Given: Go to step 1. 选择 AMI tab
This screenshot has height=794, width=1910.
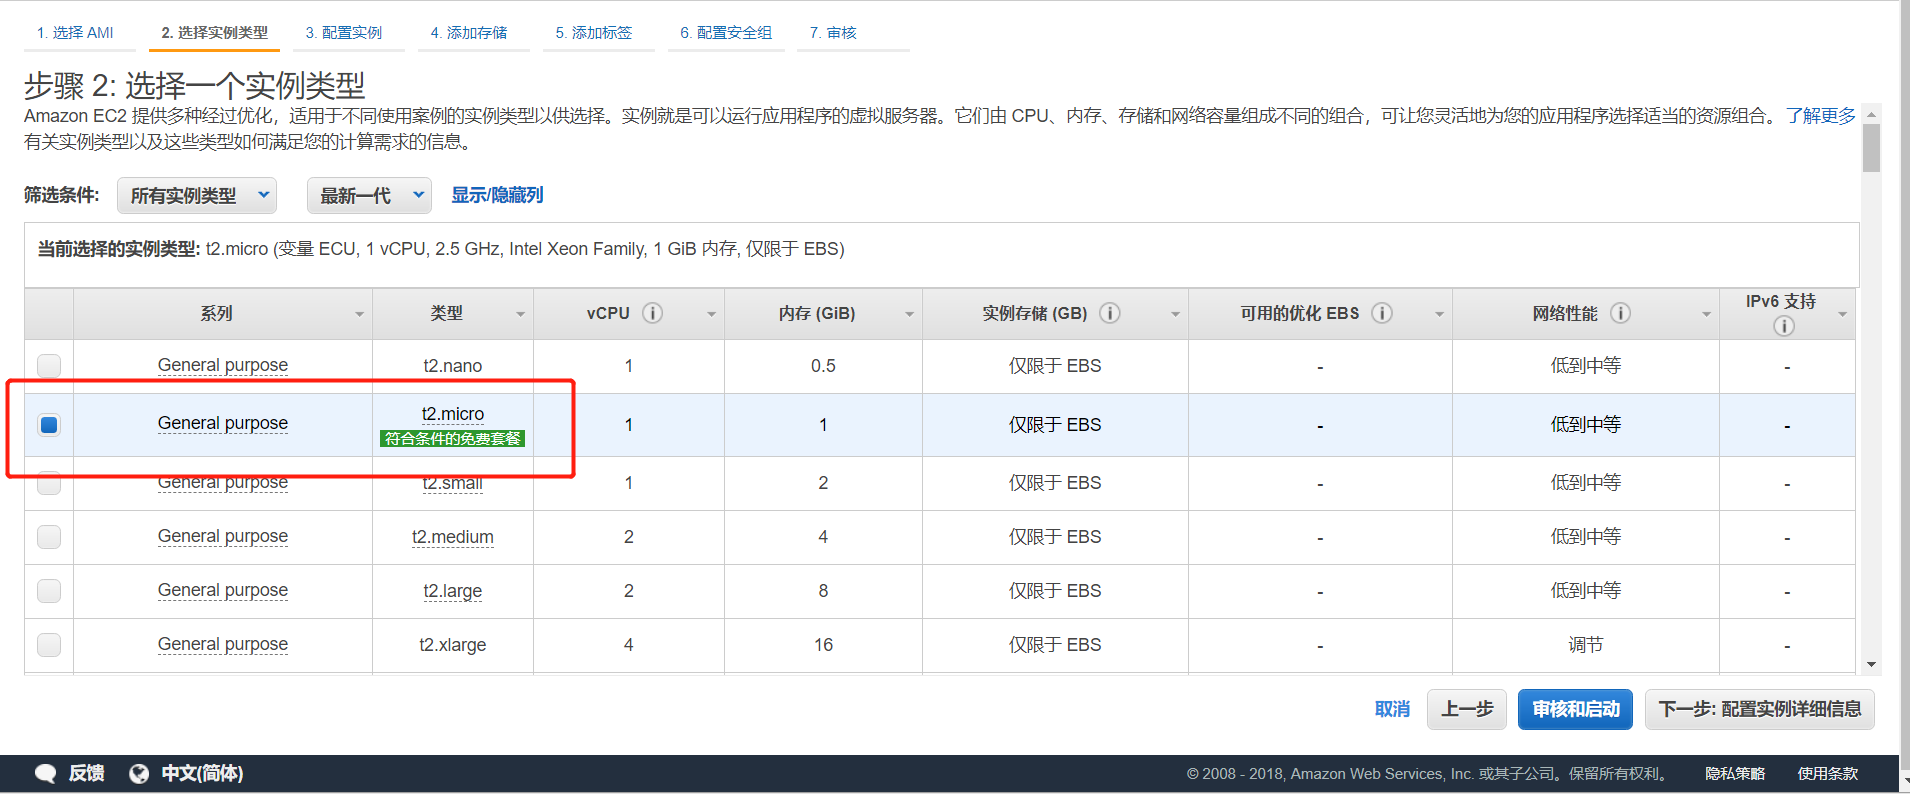Looking at the screenshot, I should [75, 33].
